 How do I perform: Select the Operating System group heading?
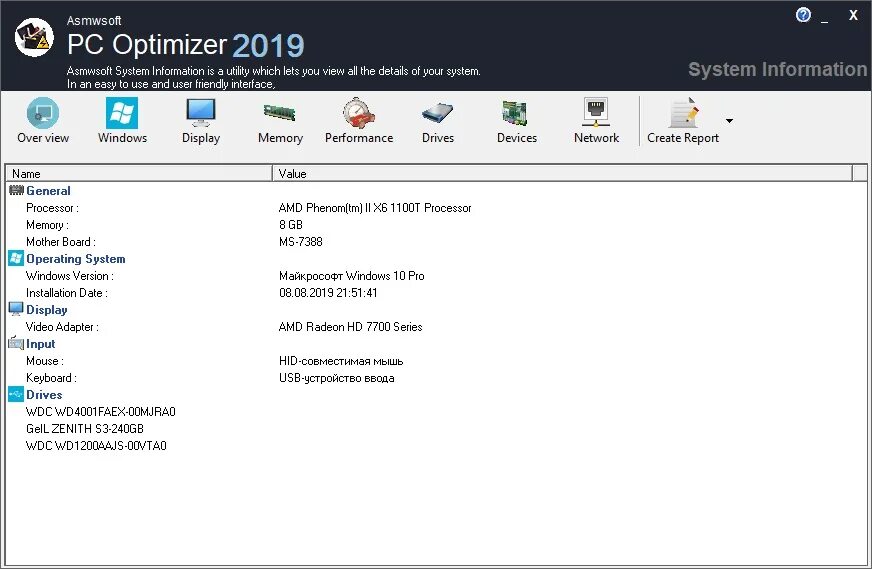click(x=76, y=259)
